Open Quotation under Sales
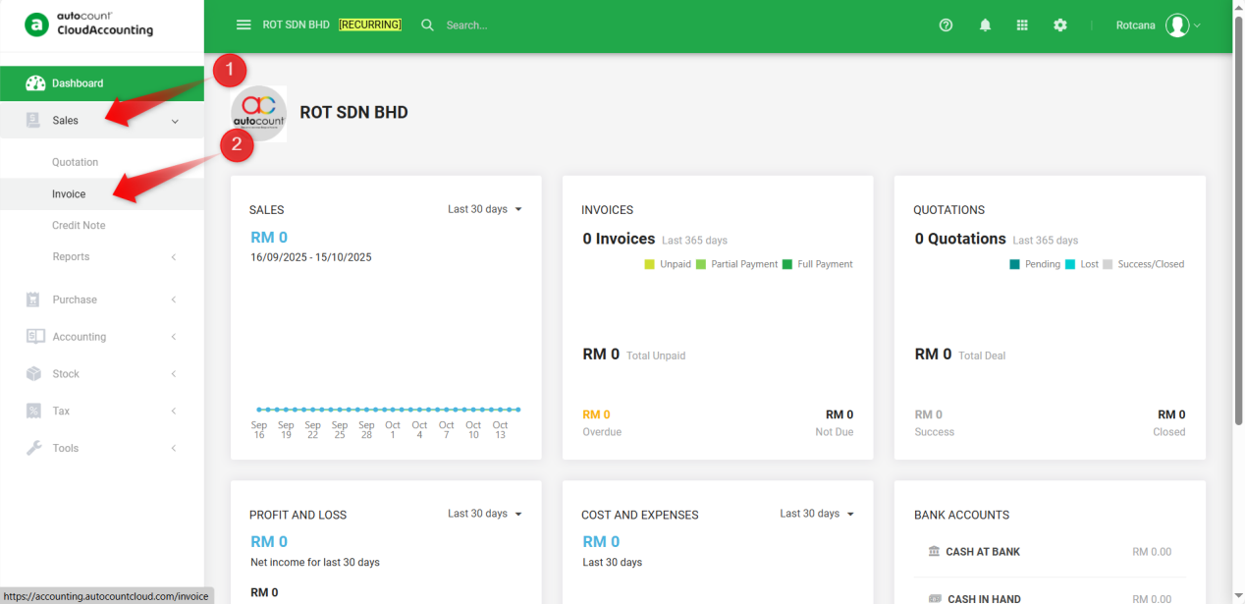Viewport: 1245px width, 604px height. point(75,162)
